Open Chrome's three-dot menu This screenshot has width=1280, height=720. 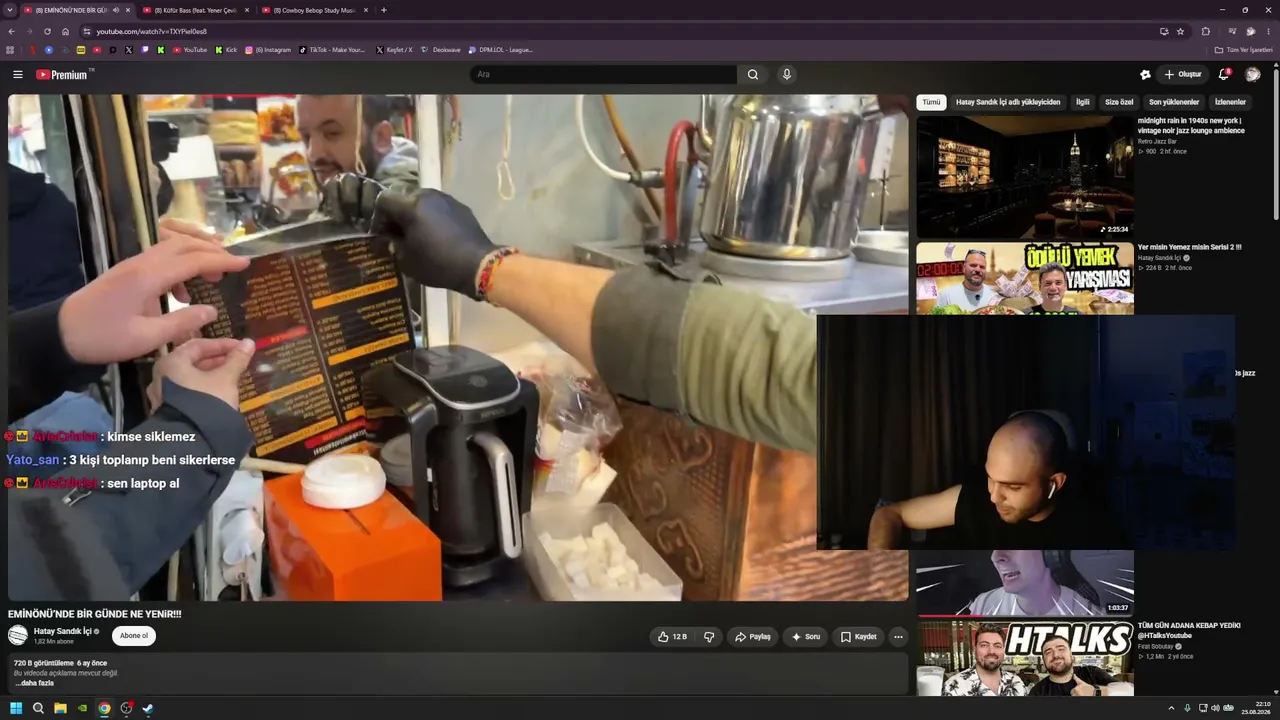1268,31
